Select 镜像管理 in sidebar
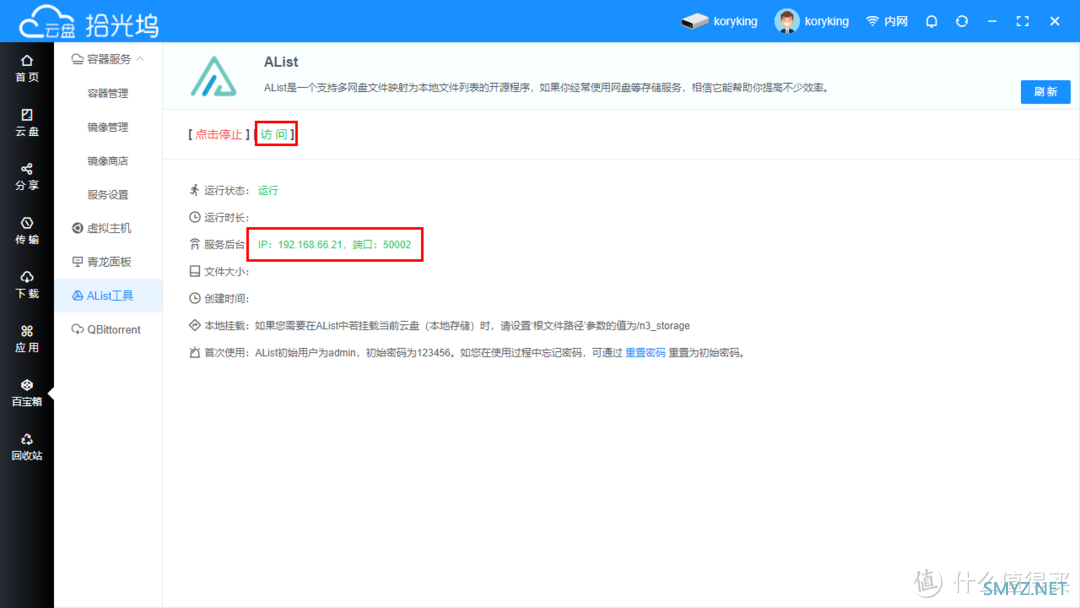This screenshot has height=608, width=1080. pos(108,127)
